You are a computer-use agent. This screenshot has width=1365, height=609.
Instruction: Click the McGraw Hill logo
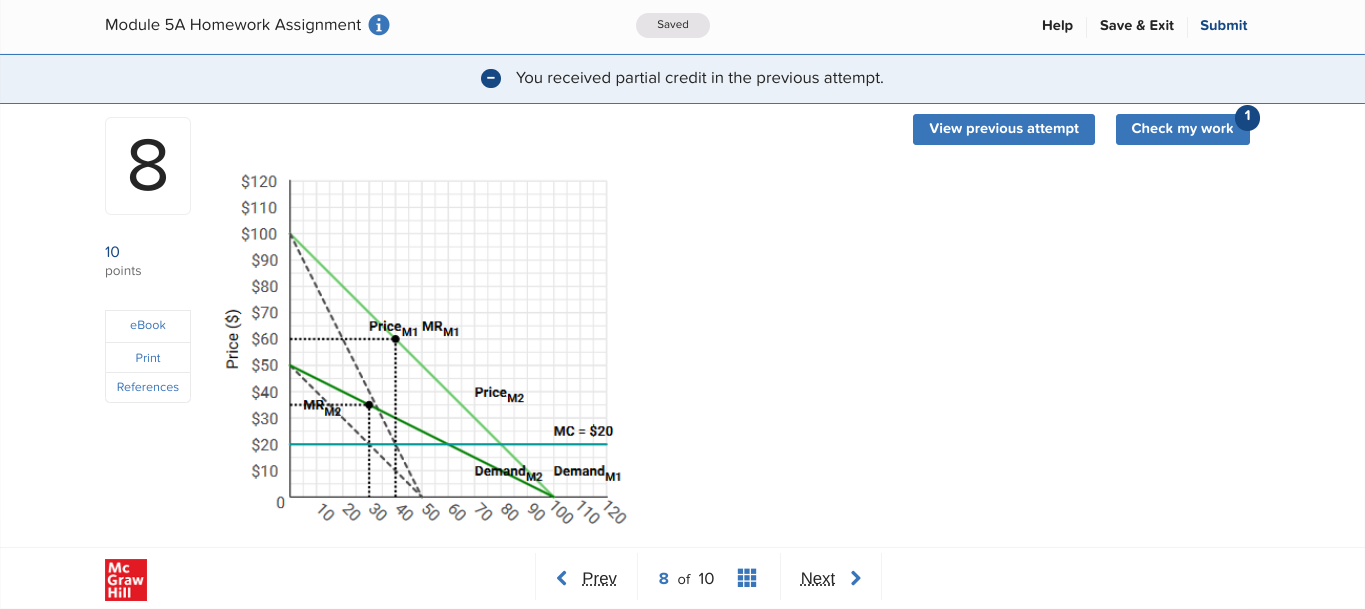[126, 580]
